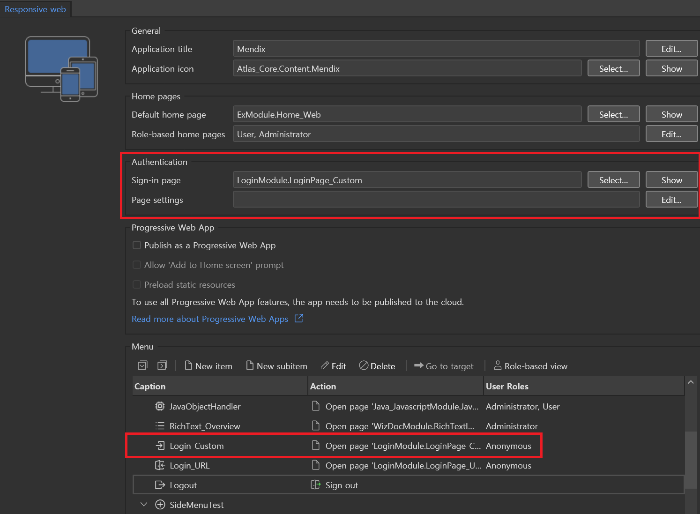Click the Application title field containing Mendix
The image size is (700, 514).
point(436,49)
